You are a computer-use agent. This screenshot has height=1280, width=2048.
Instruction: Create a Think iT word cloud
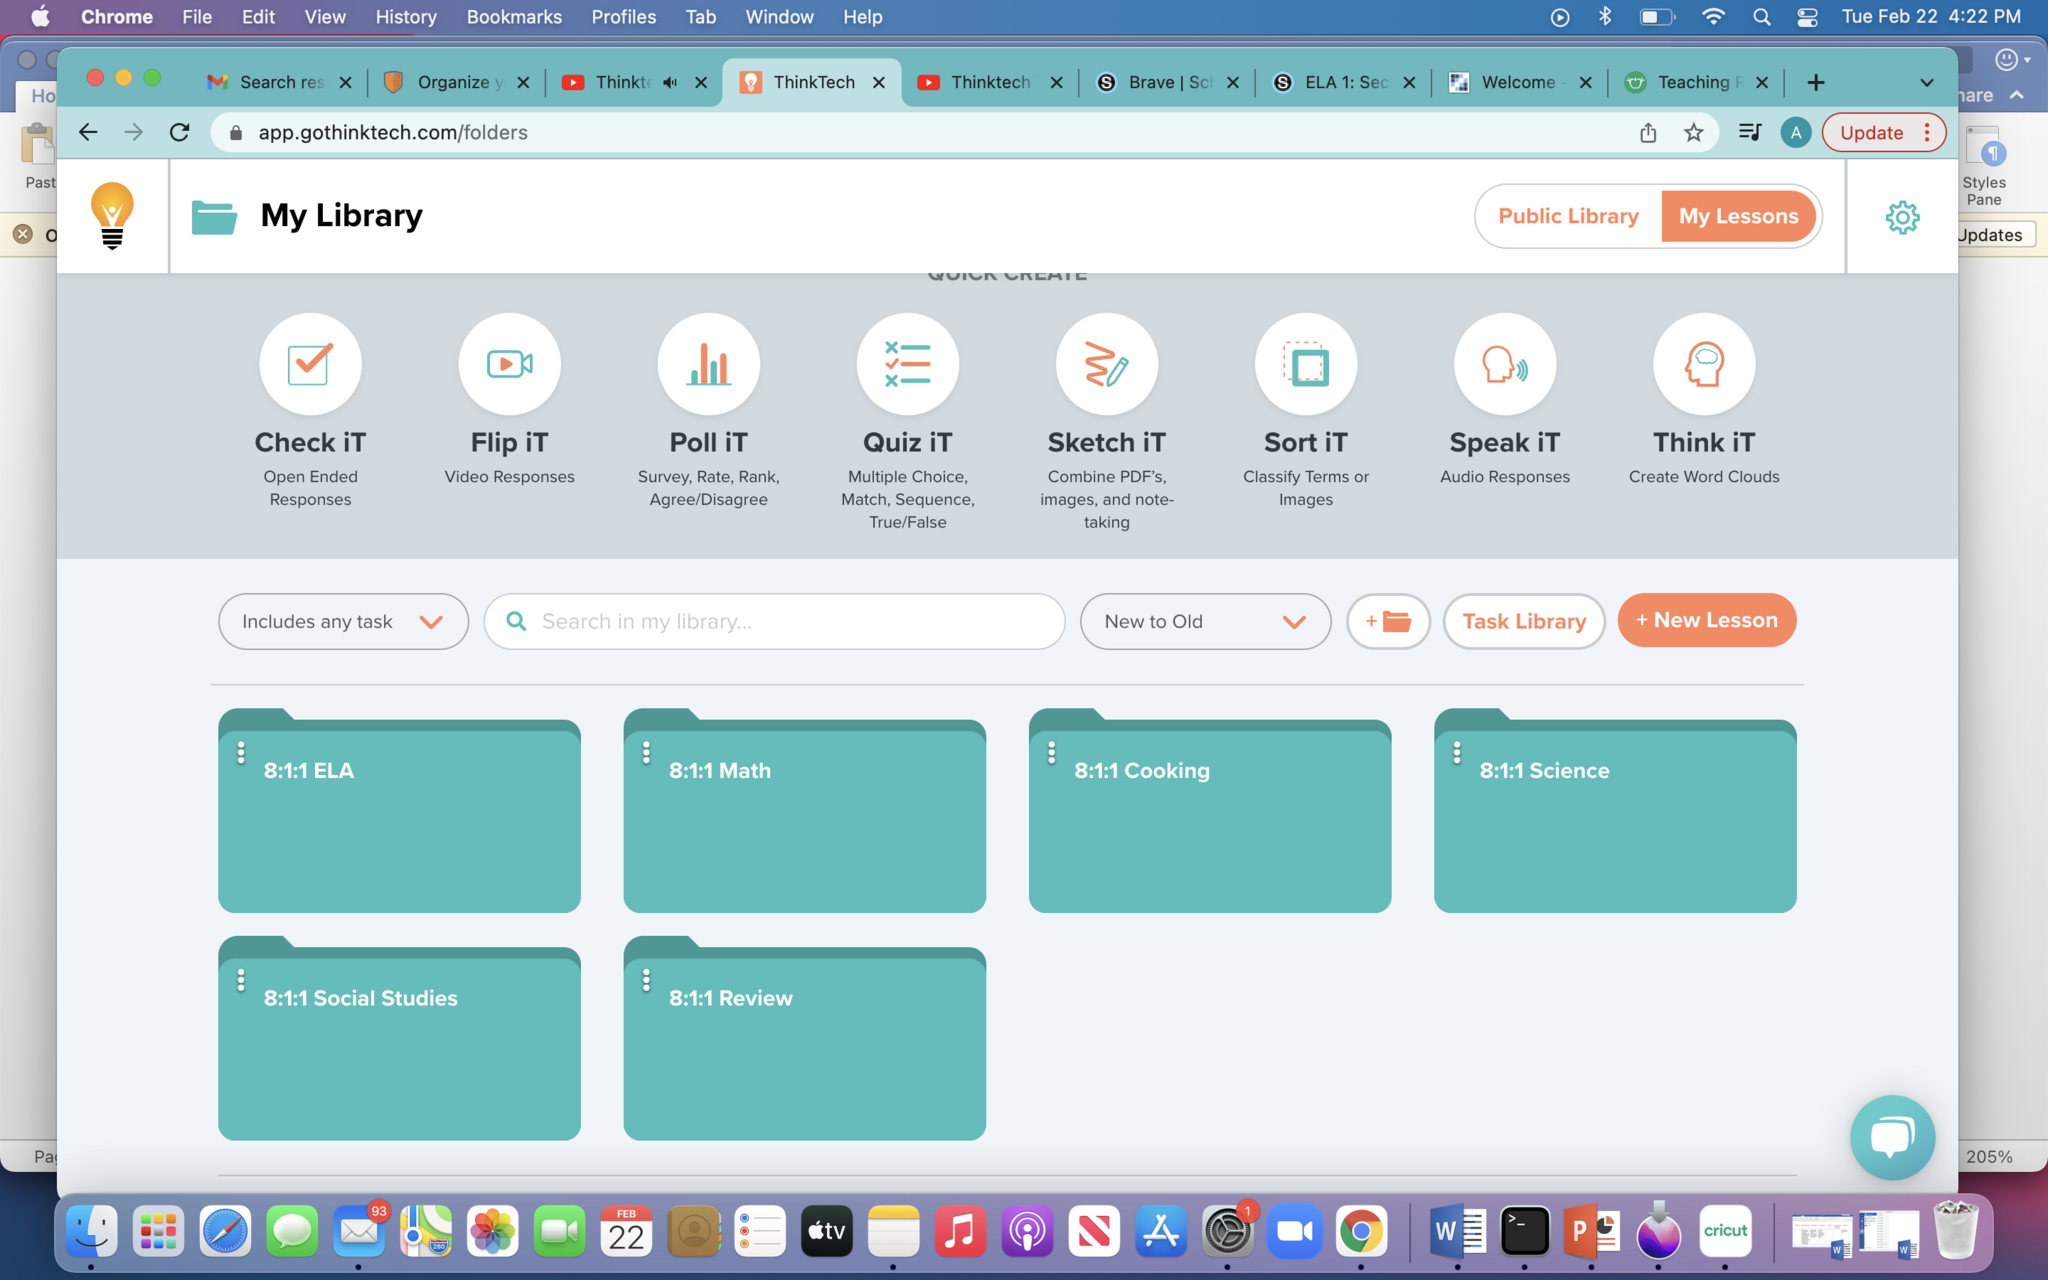[x=1703, y=364]
